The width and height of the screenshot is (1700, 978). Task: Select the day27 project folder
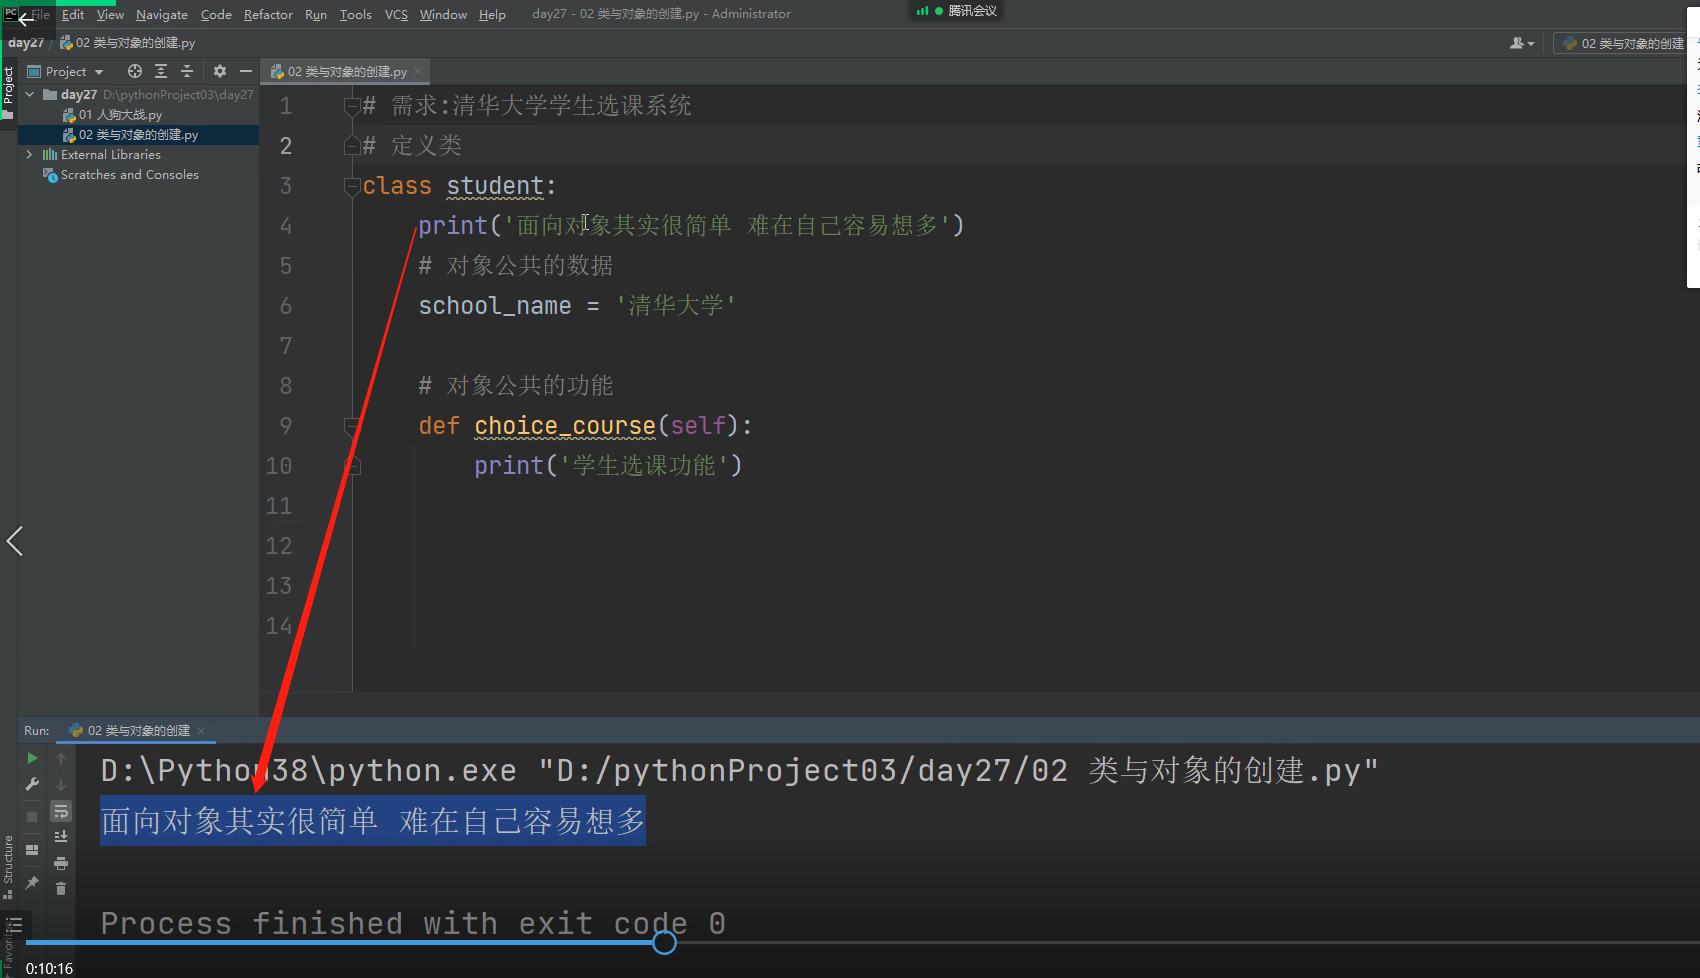tap(79, 94)
